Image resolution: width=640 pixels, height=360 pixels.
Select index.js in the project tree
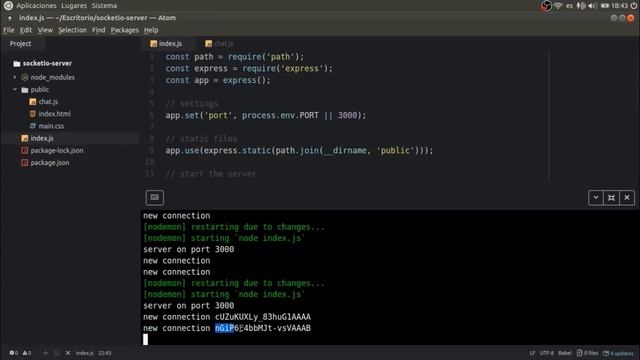coord(42,138)
